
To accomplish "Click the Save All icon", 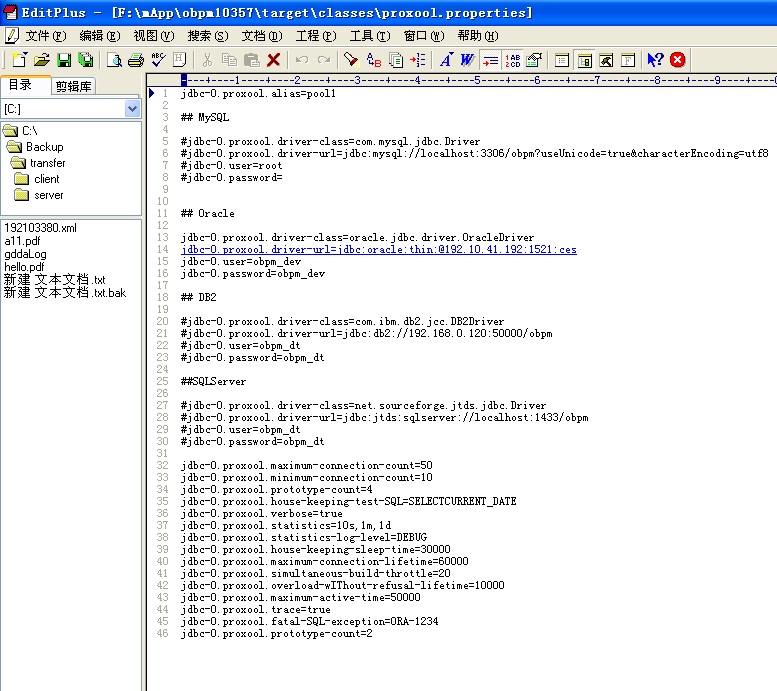I will (x=86, y=60).
